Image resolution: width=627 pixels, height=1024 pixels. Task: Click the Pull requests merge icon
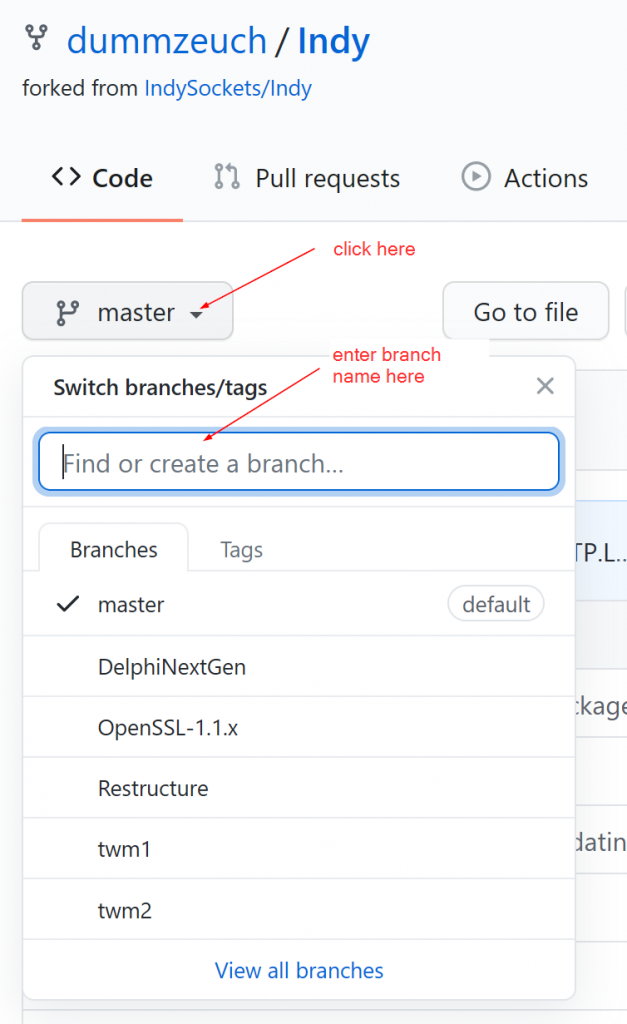click(x=226, y=177)
